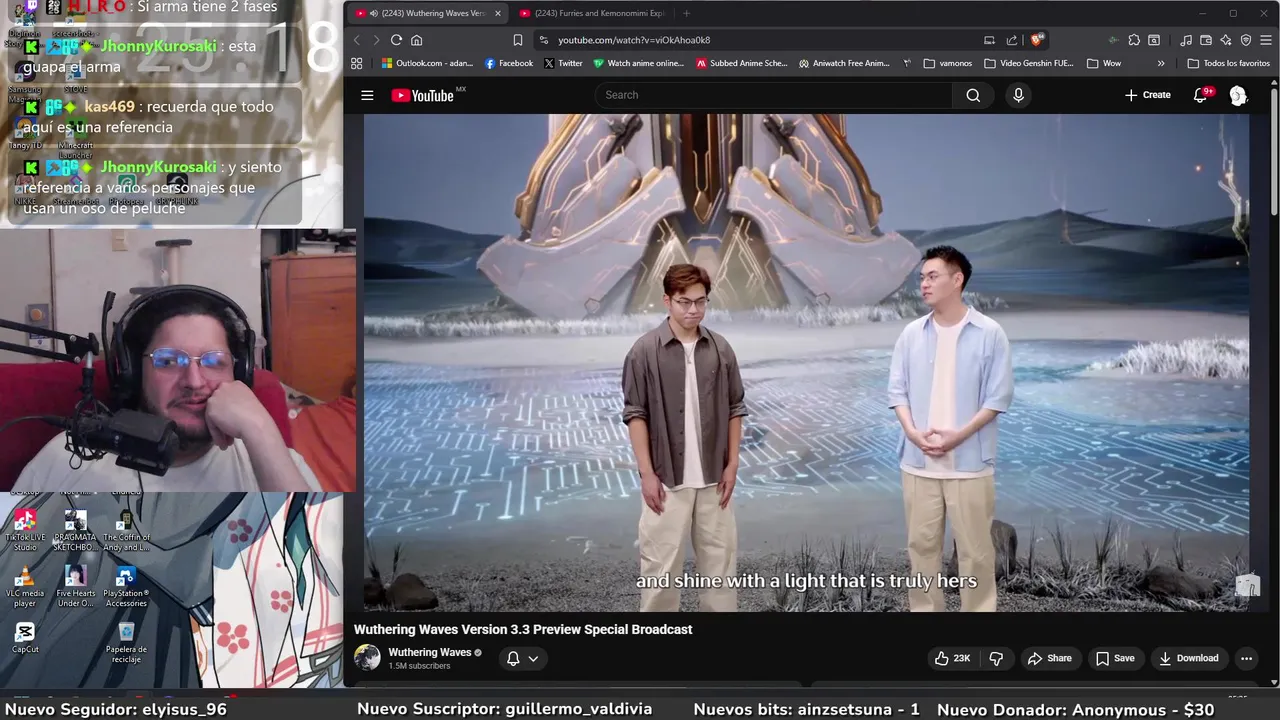Expand notification options chevron beside bell

tap(533, 658)
